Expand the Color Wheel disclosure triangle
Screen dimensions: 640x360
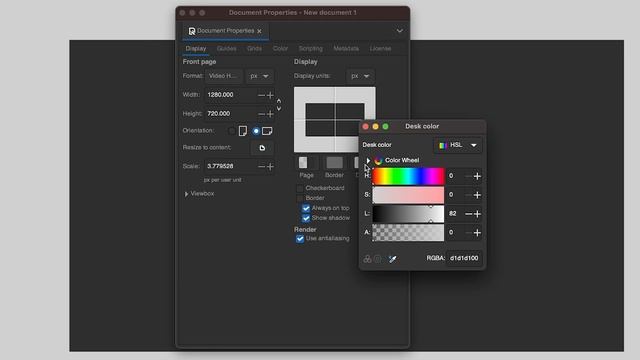(x=368, y=160)
